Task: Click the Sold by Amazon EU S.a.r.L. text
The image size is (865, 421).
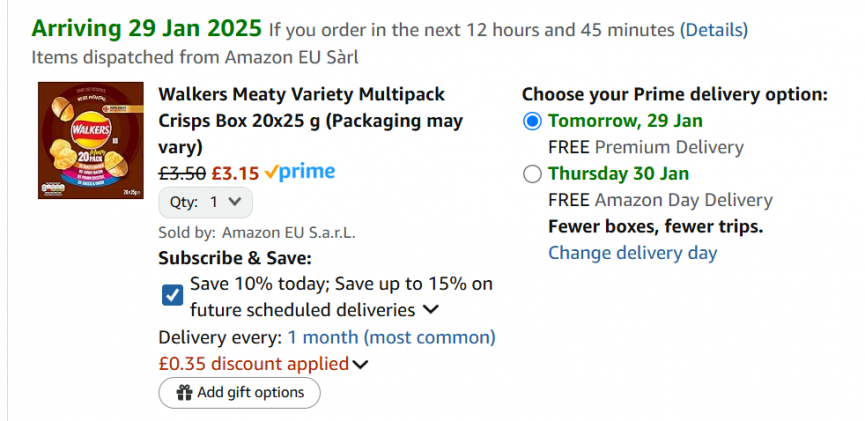Action: click(257, 232)
